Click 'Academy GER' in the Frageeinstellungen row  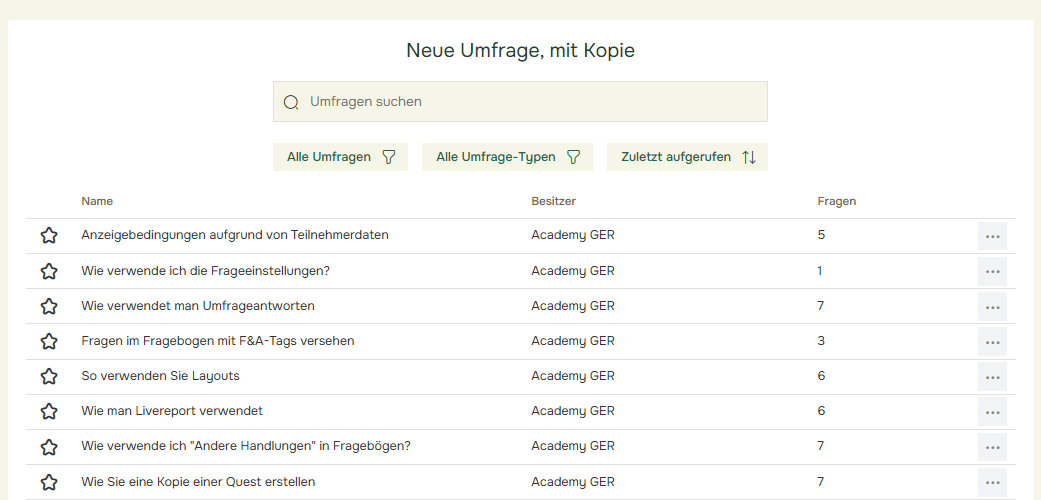point(573,271)
